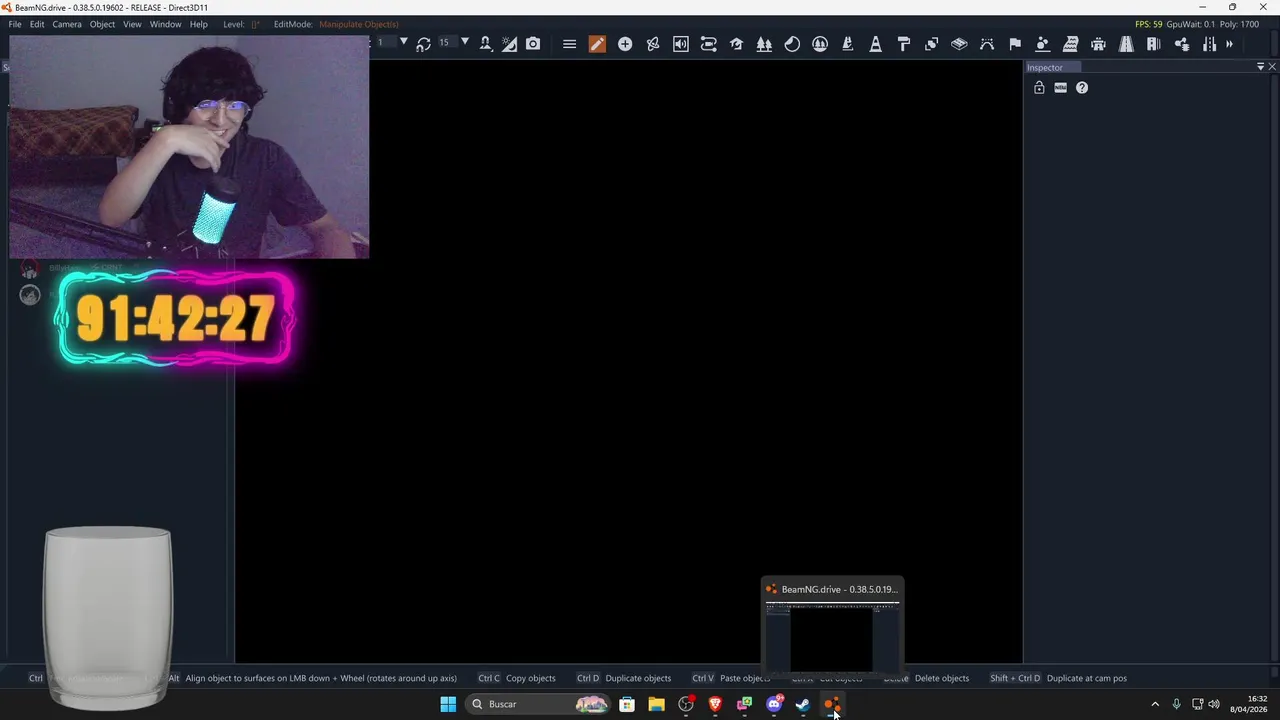
Task: Toggle the grid snap ruler icon
Action: (x=509, y=44)
